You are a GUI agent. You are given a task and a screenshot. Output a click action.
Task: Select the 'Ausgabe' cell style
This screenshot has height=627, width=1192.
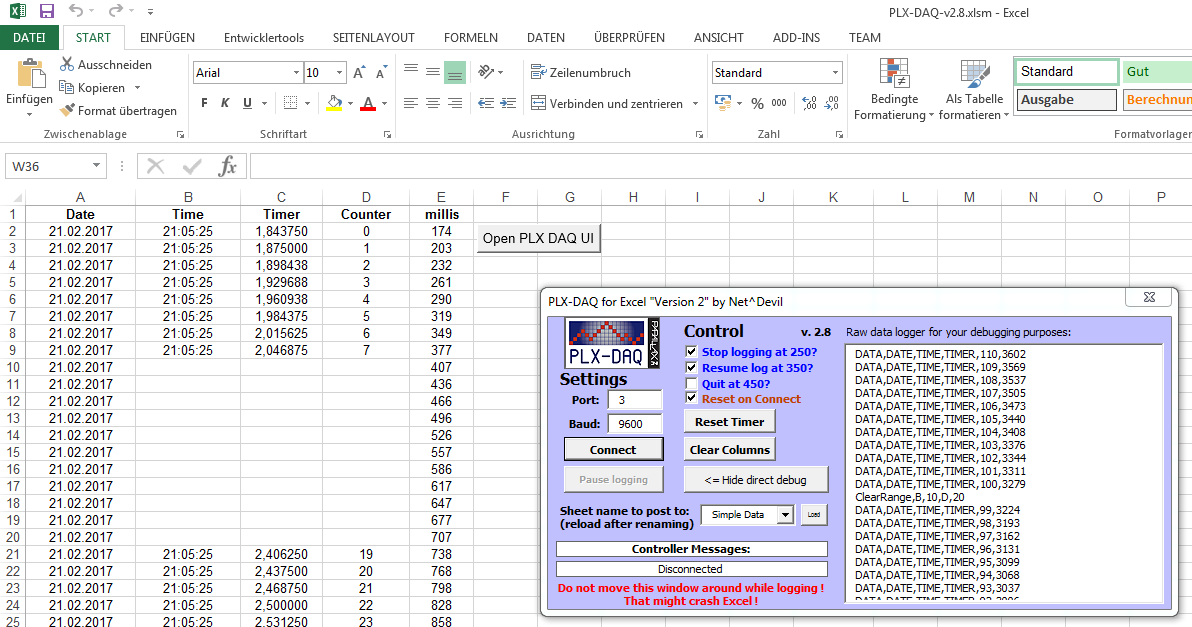1067,100
